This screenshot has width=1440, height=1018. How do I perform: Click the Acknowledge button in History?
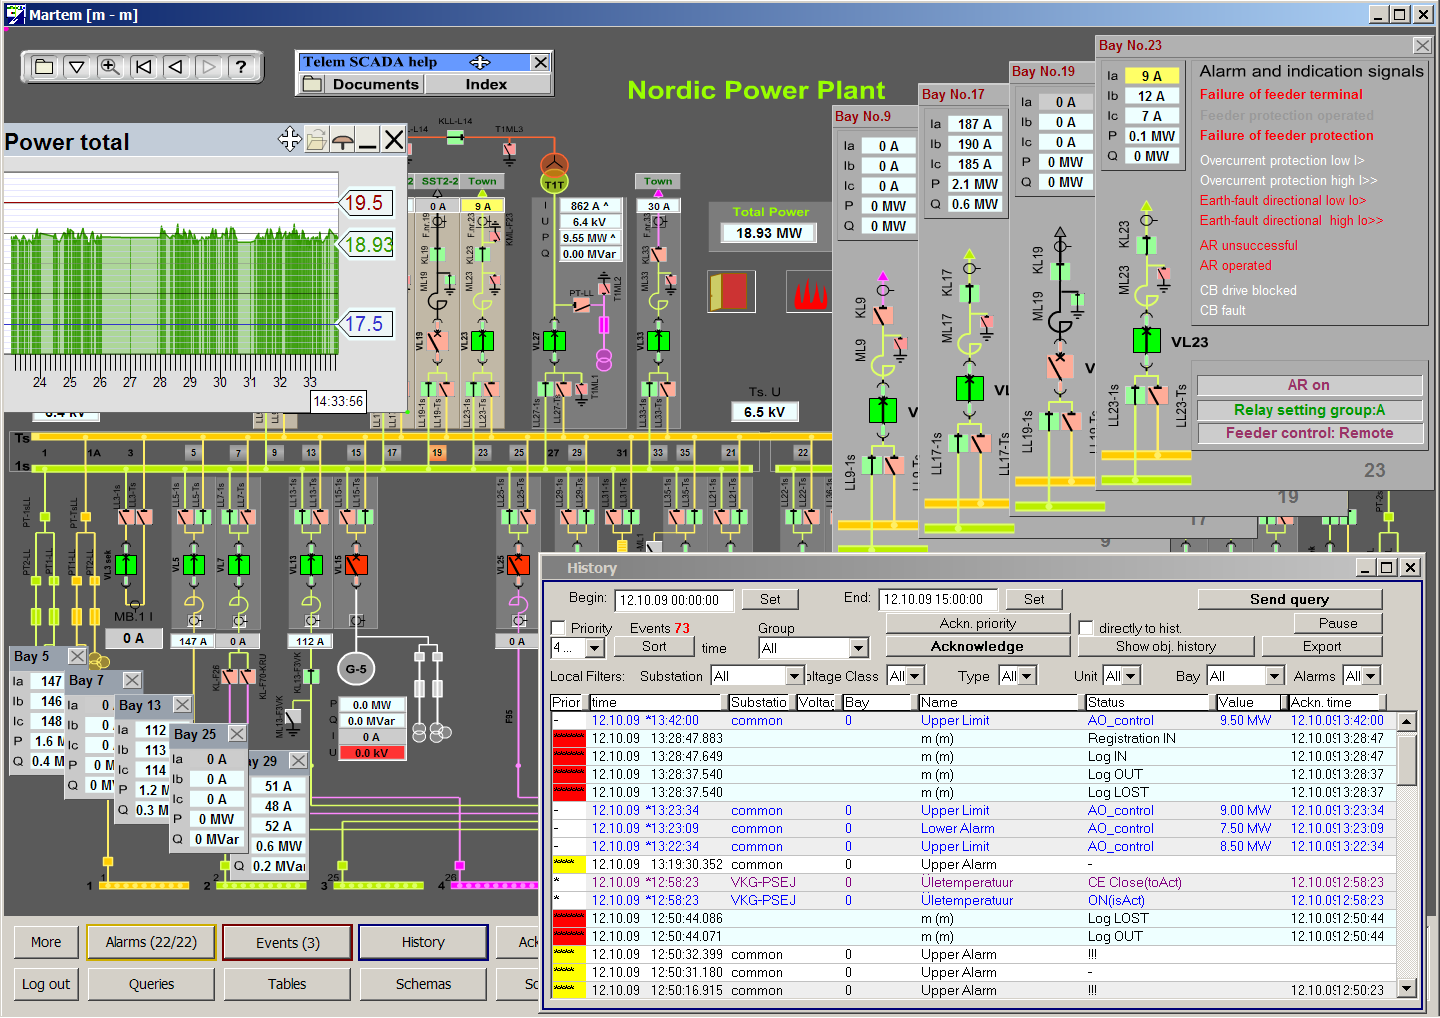pyautogui.click(x=976, y=646)
